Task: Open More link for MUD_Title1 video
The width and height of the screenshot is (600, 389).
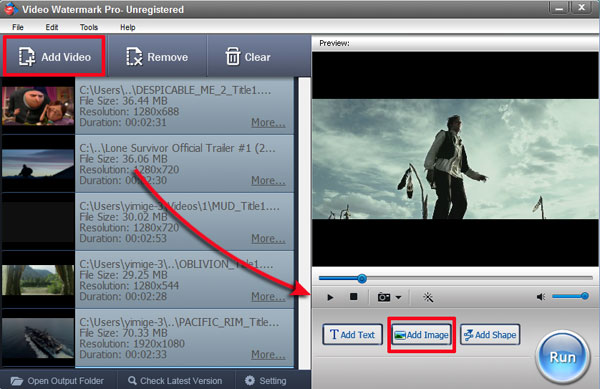Action: (x=268, y=239)
